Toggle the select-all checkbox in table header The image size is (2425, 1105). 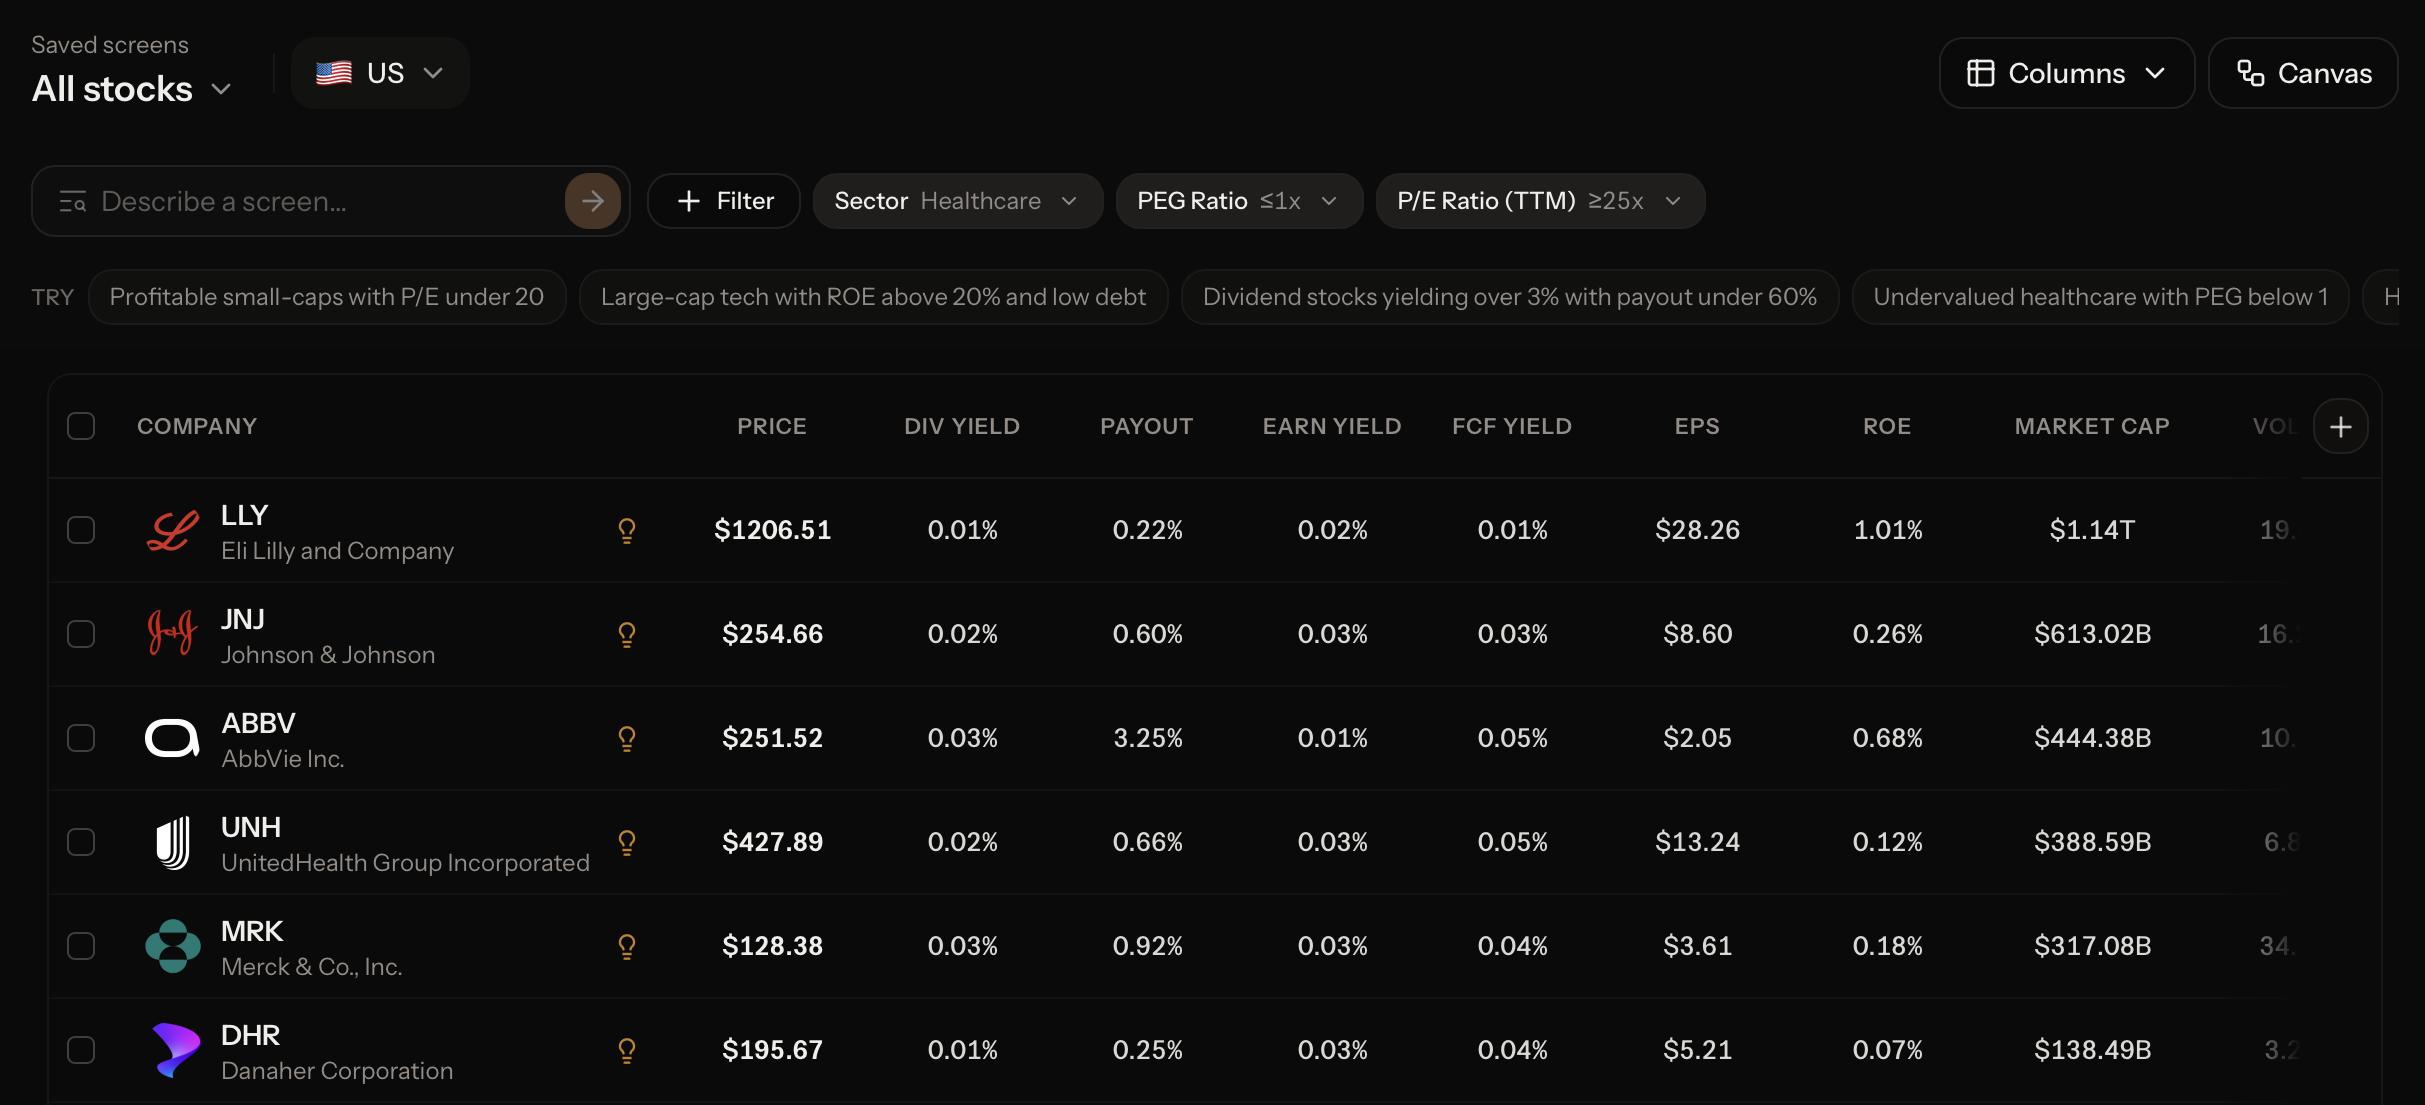81,426
